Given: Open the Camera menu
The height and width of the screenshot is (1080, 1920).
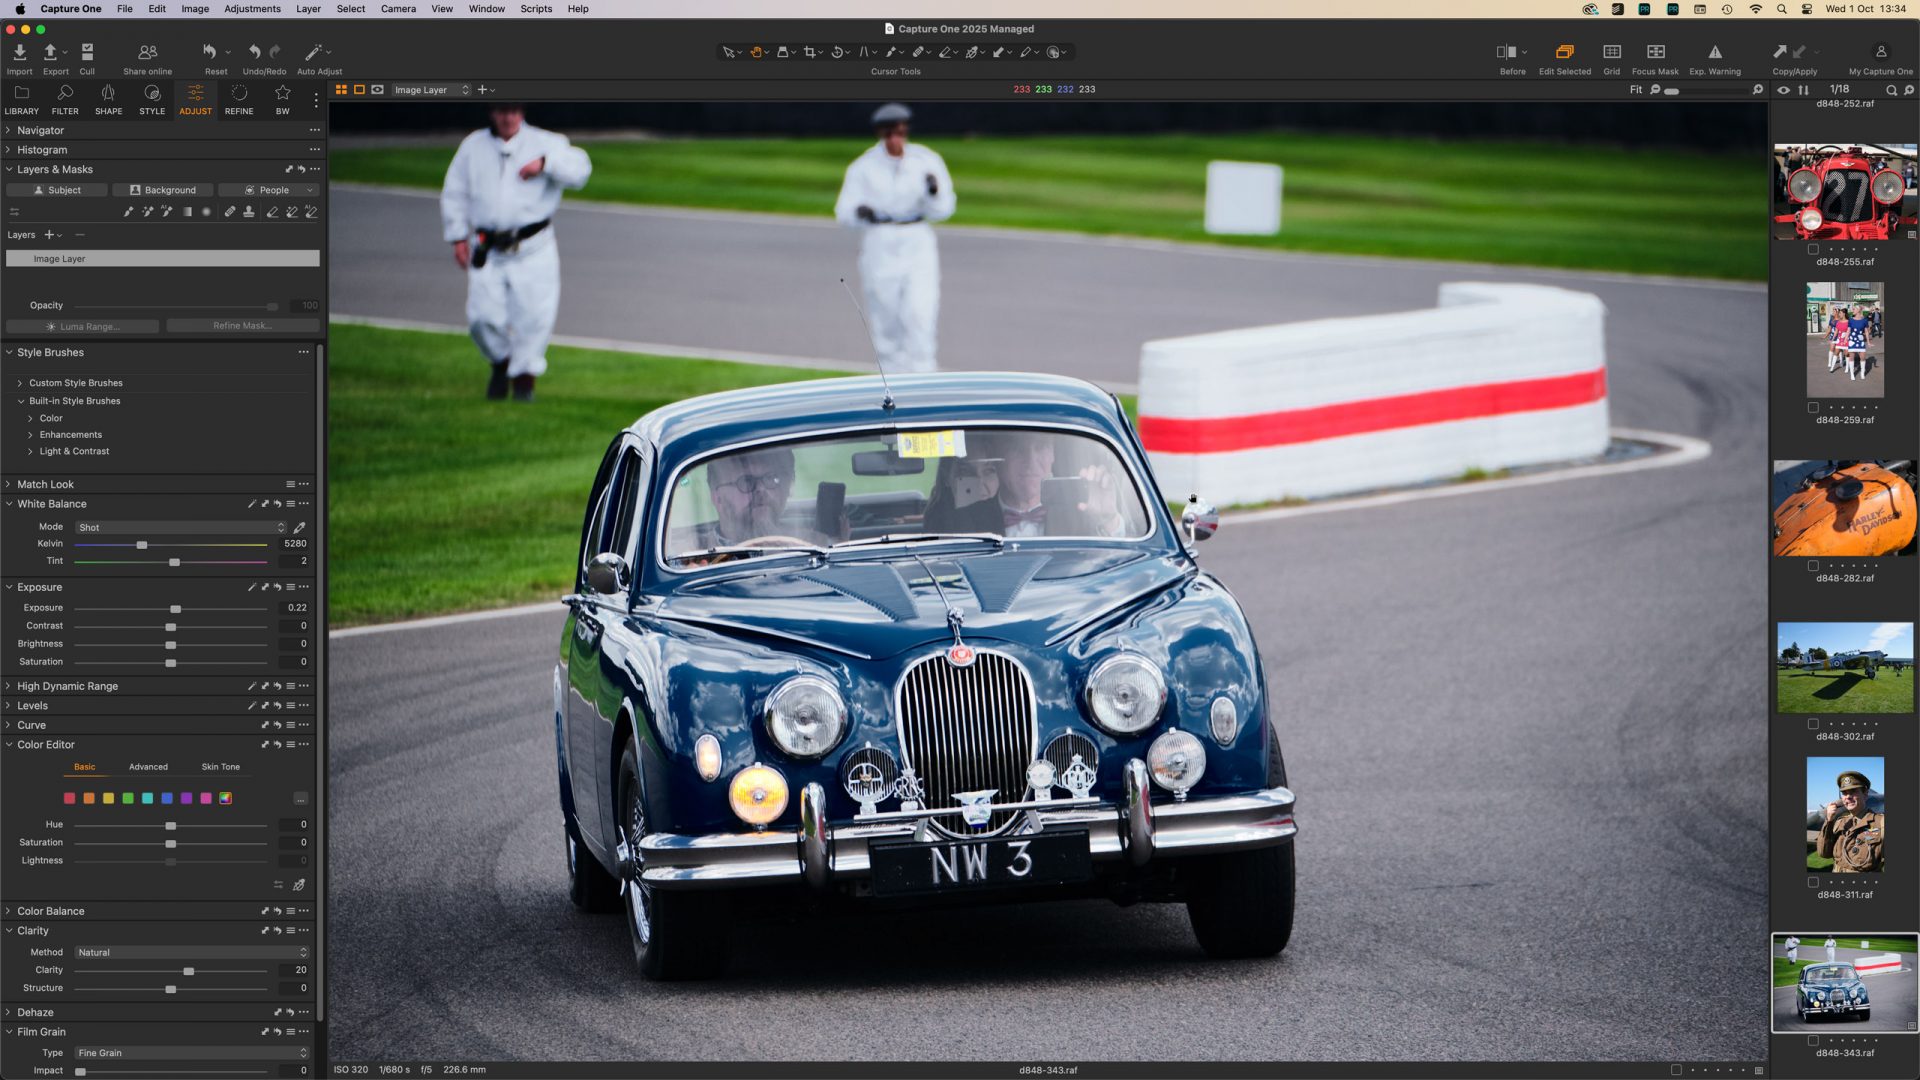Looking at the screenshot, I should point(398,8).
